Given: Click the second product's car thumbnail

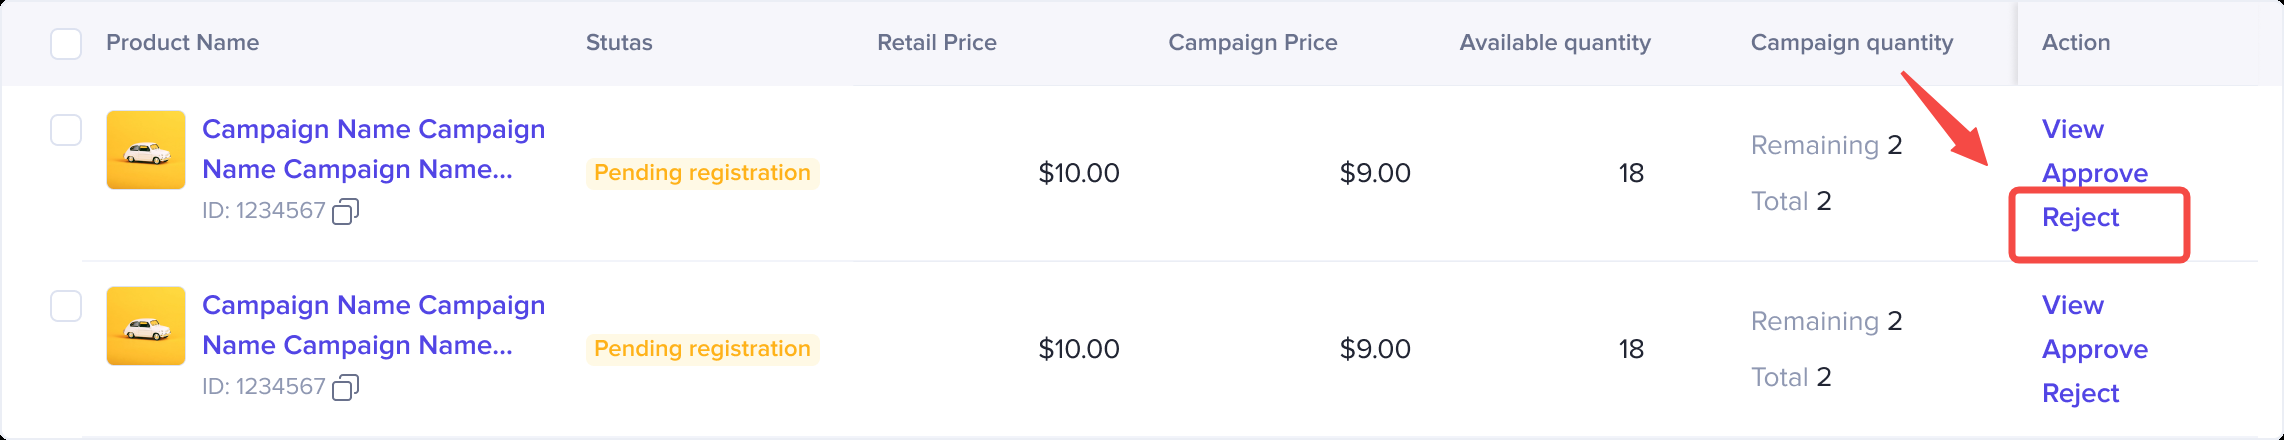Looking at the screenshot, I should pos(146,326).
